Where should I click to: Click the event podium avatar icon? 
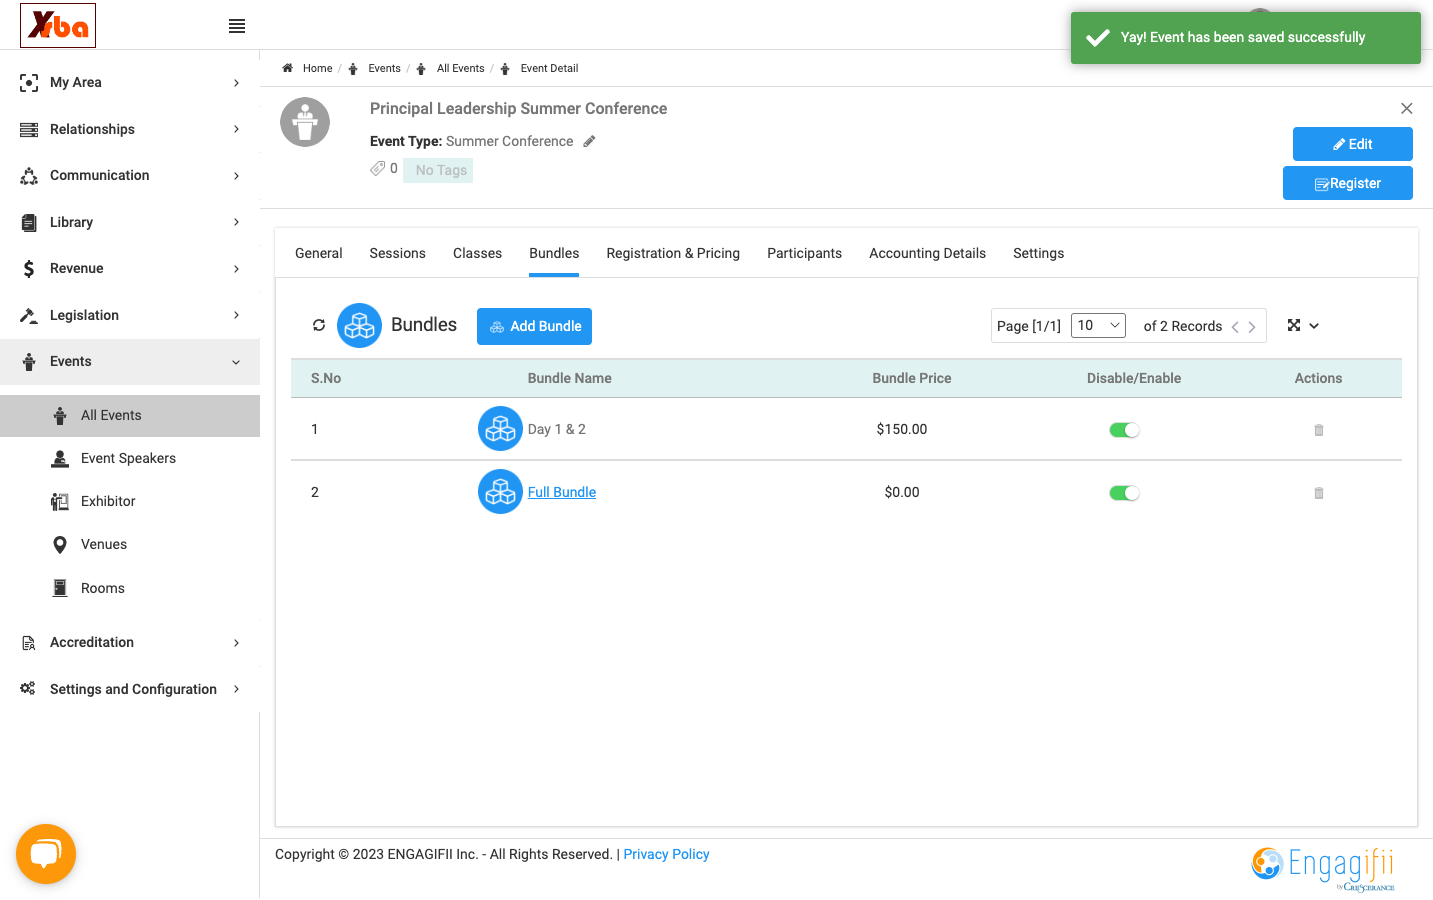tap(305, 122)
